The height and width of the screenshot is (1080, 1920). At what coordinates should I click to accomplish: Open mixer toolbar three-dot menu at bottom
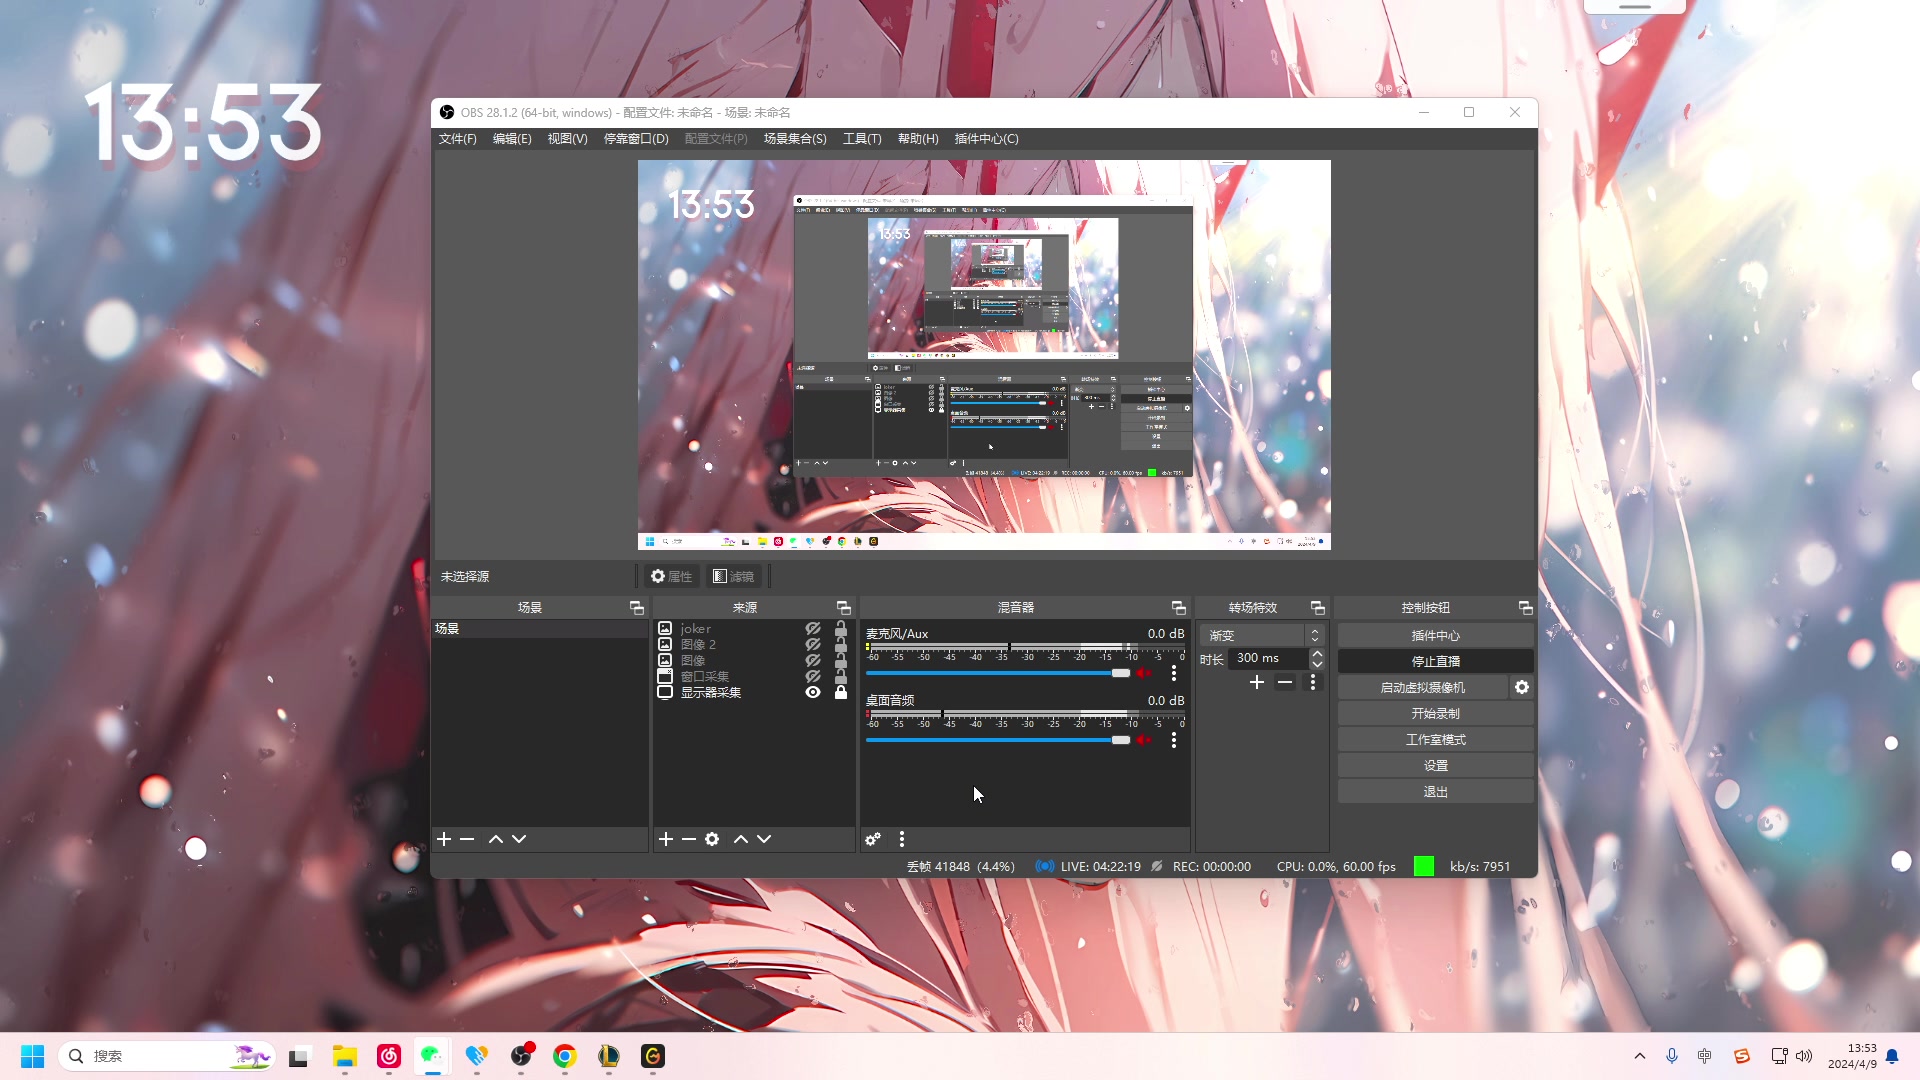click(902, 839)
